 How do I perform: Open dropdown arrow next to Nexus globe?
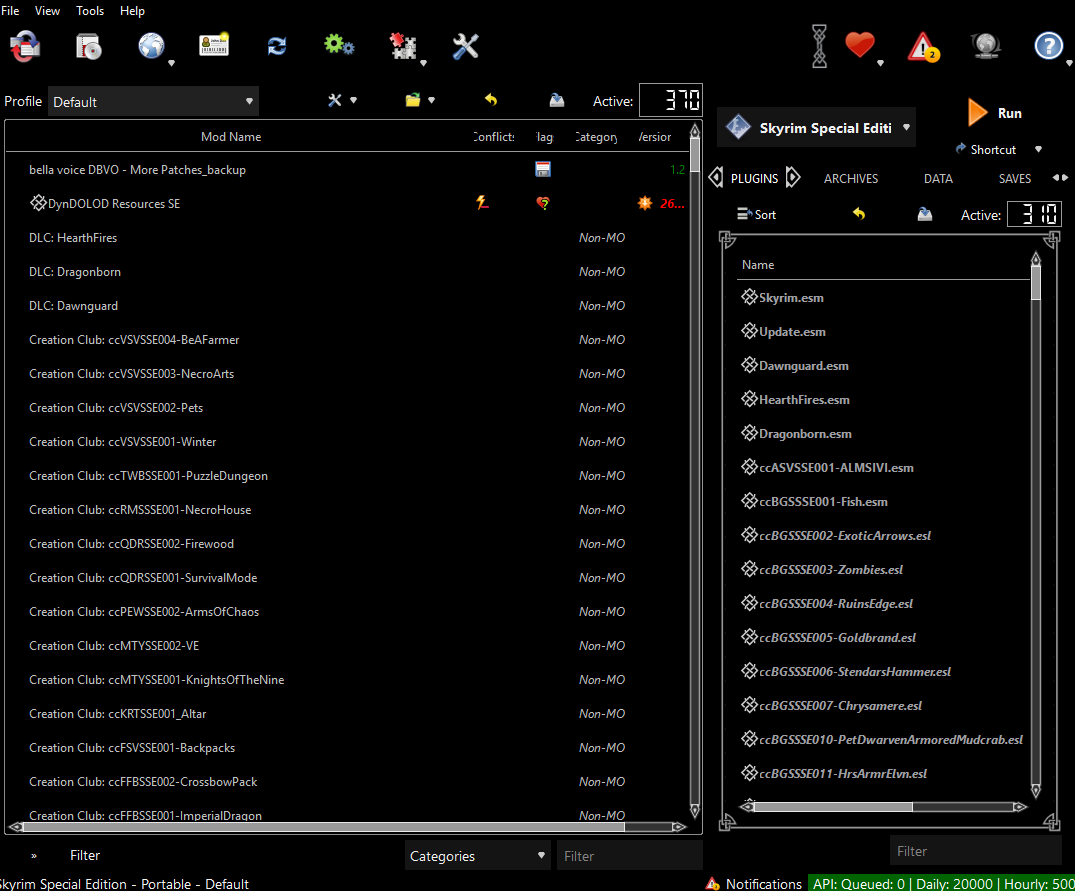tap(171, 63)
